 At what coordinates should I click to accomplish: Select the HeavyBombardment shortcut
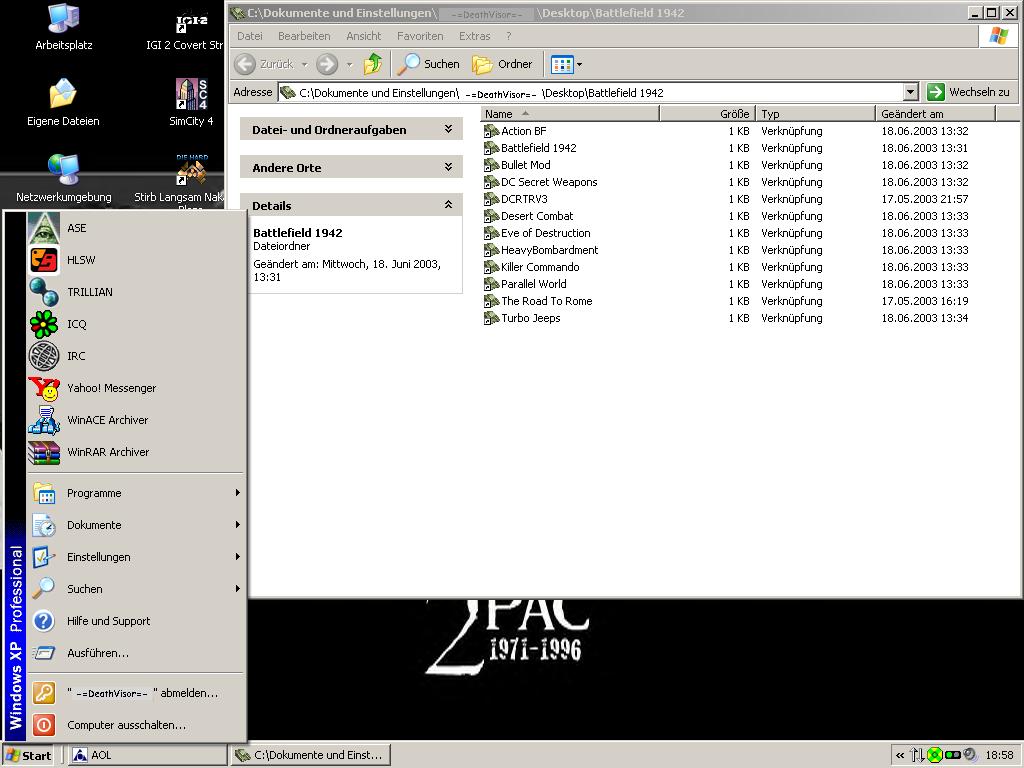tap(541, 250)
